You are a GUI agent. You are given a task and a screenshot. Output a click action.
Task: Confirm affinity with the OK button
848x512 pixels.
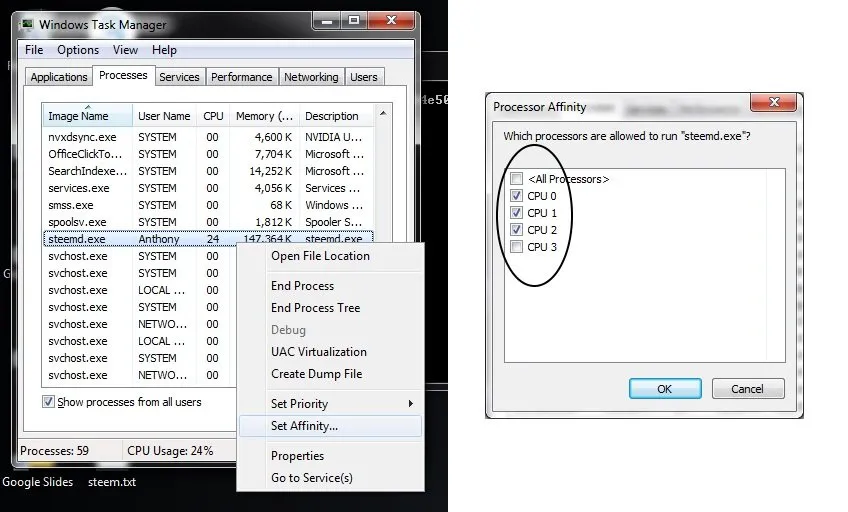point(665,389)
